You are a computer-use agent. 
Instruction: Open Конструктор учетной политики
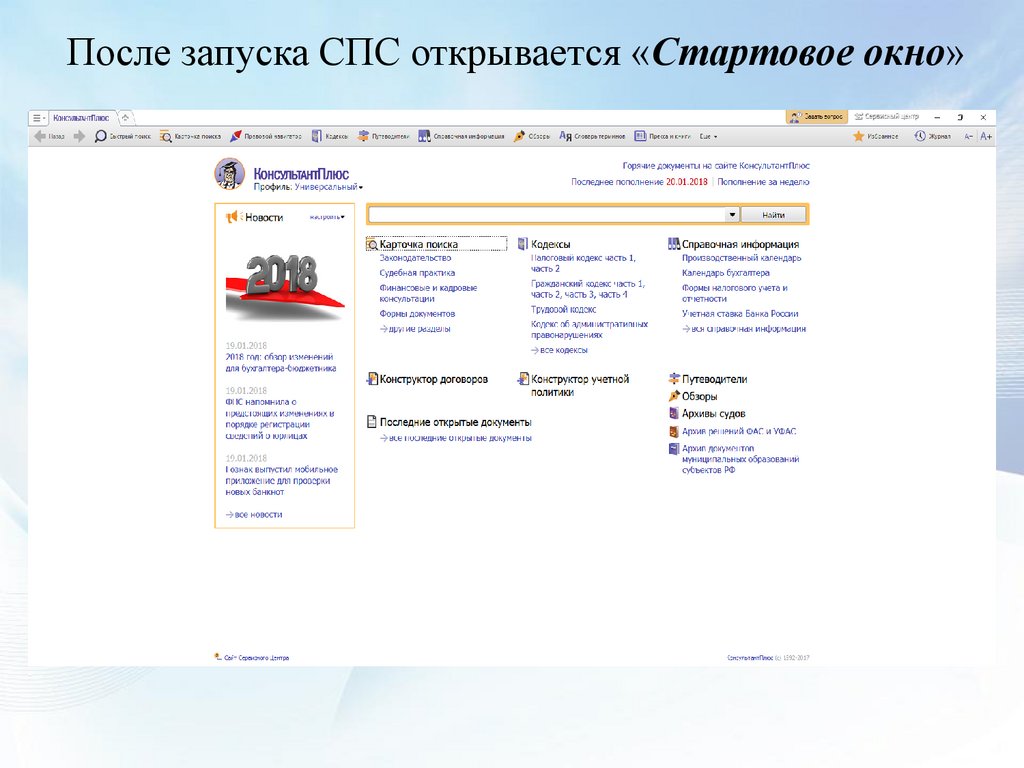(x=580, y=385)
